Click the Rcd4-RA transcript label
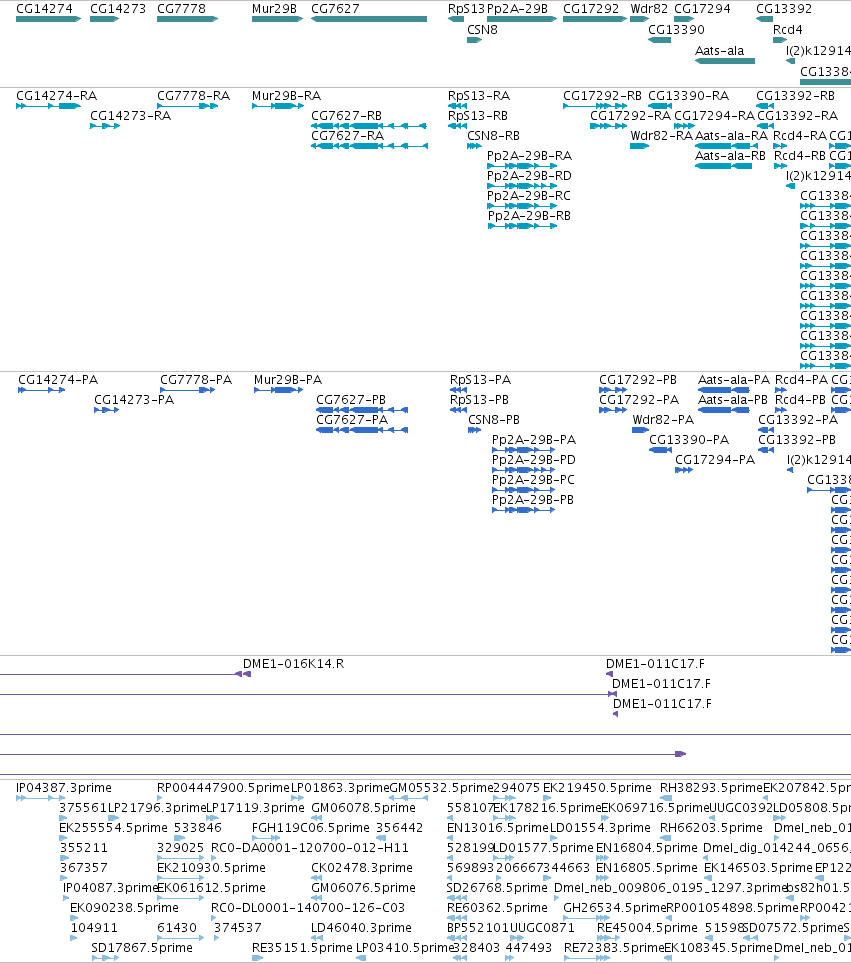 point(800,136)
